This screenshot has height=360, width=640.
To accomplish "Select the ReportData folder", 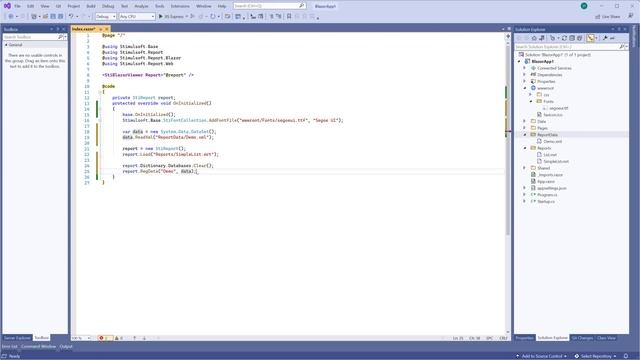I will [547, 135].
